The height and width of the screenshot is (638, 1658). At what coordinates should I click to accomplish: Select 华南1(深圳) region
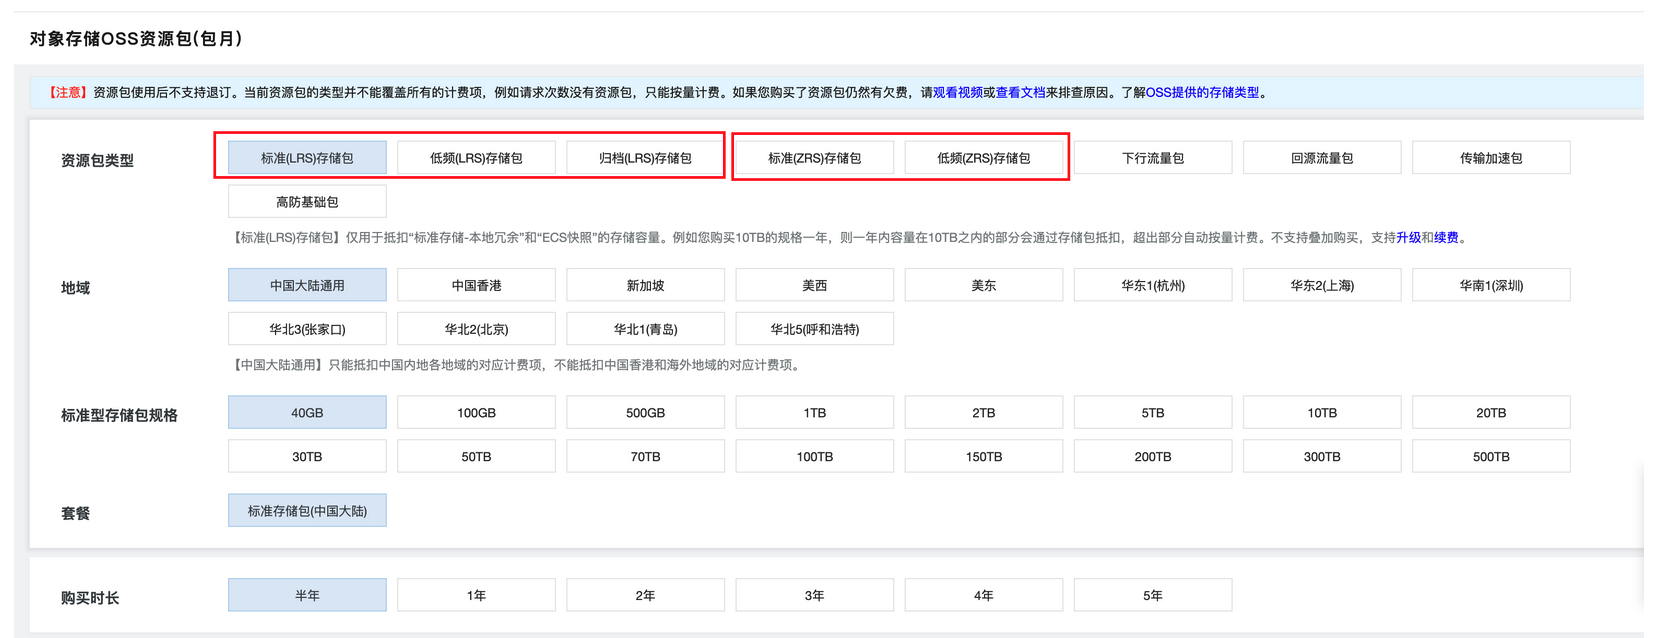(1491, 285)
